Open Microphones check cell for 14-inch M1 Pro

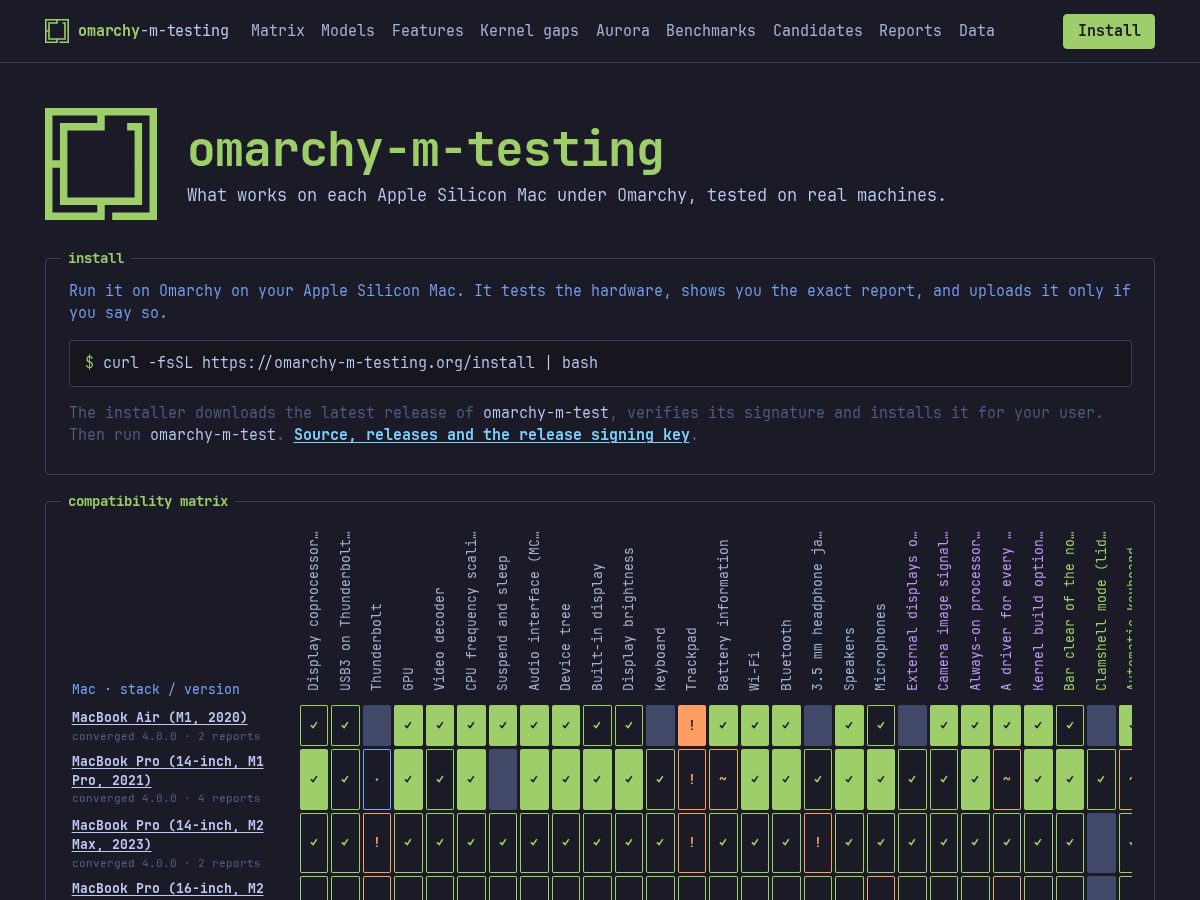coord(881,779)
